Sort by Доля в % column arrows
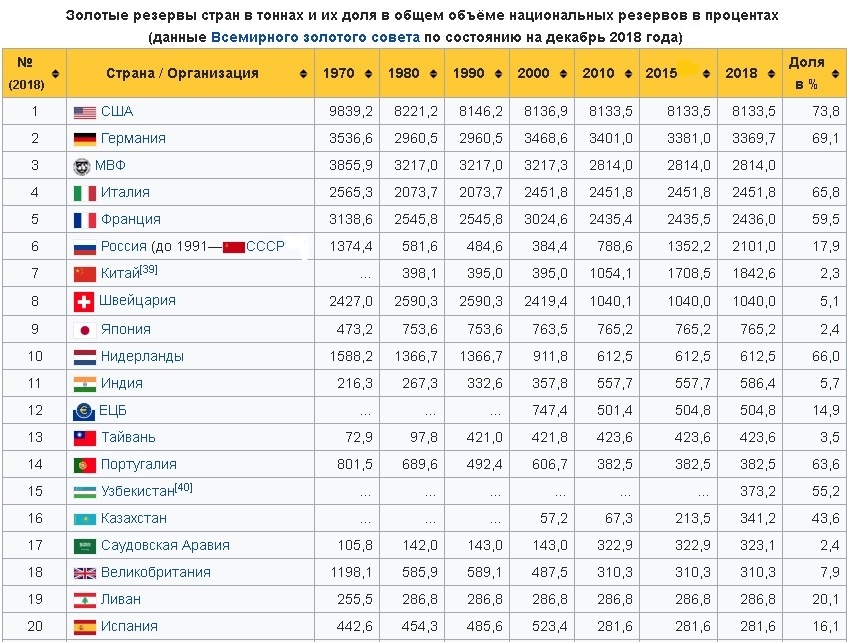847x642 pixels. pyautogui.click(x=833, y=74)
